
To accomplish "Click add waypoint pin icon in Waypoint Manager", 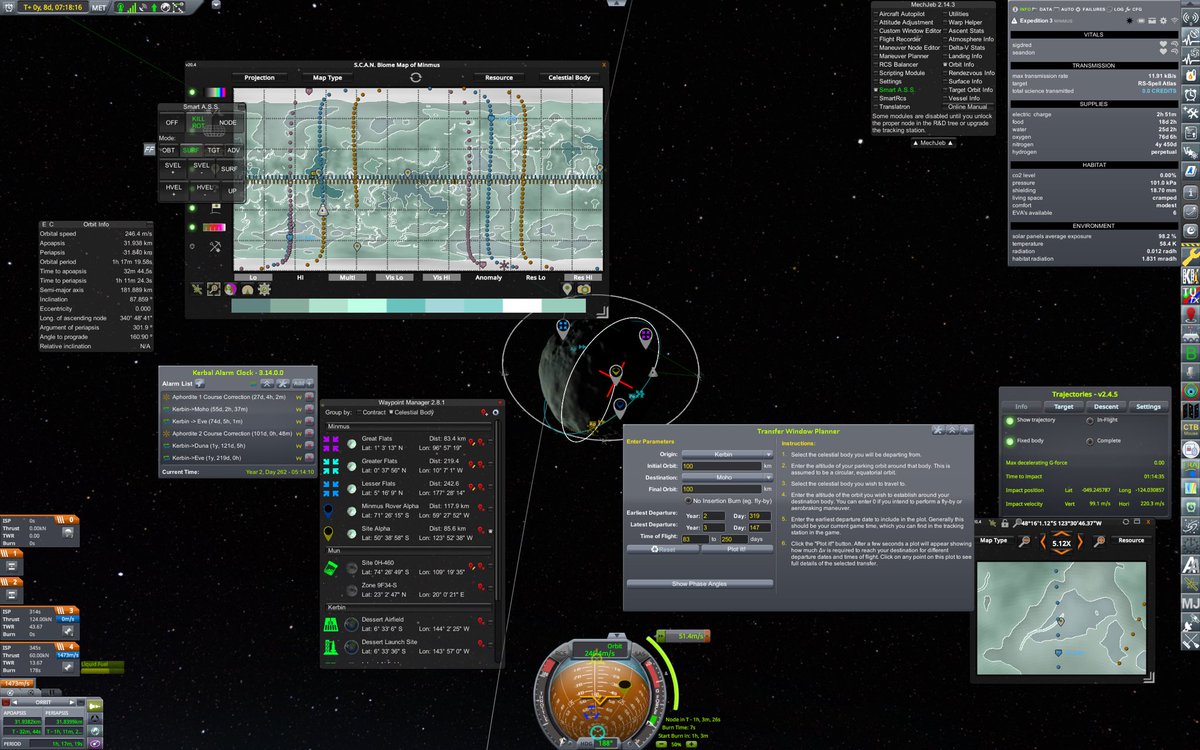I will click(484, 412).
